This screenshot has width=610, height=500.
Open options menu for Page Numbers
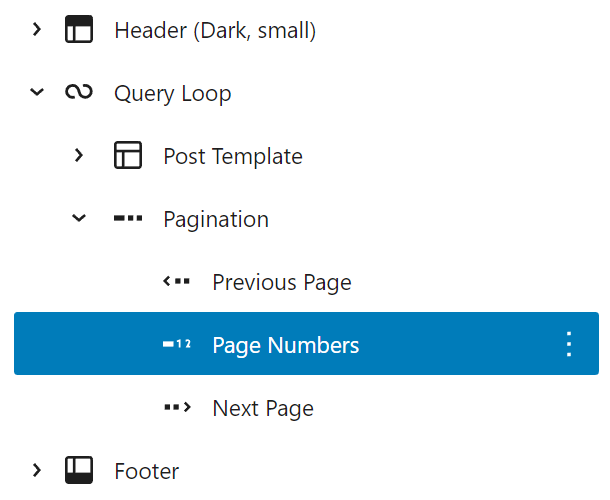(569, 345)
